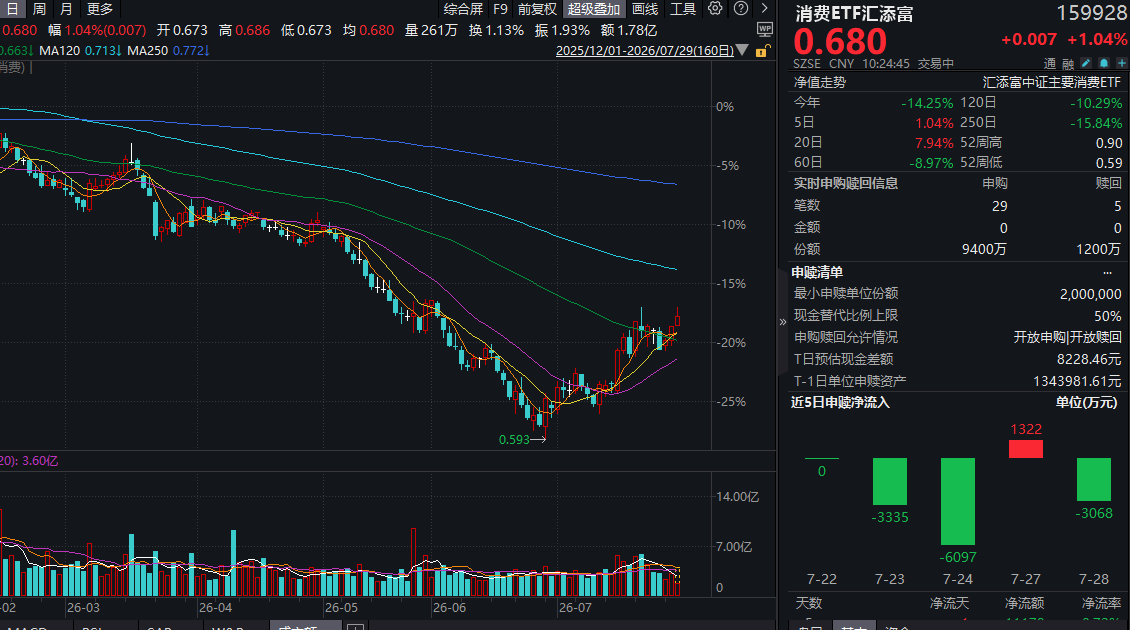Screen dimensions: 1130x630
Task: Click the 7-27 red inflow bar
Action: tap(1026, 449)
